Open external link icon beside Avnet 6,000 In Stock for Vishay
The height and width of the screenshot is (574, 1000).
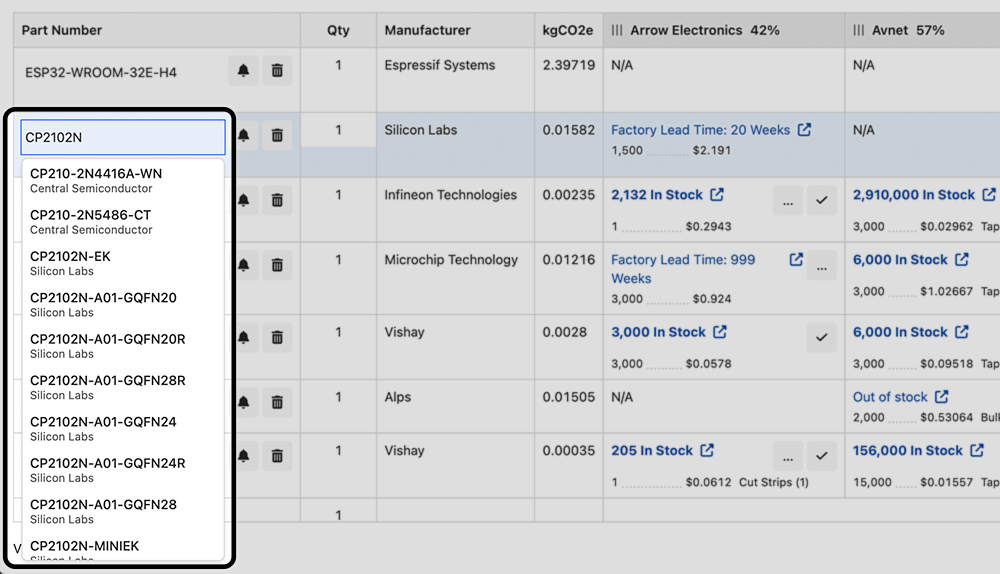[962, 332]
